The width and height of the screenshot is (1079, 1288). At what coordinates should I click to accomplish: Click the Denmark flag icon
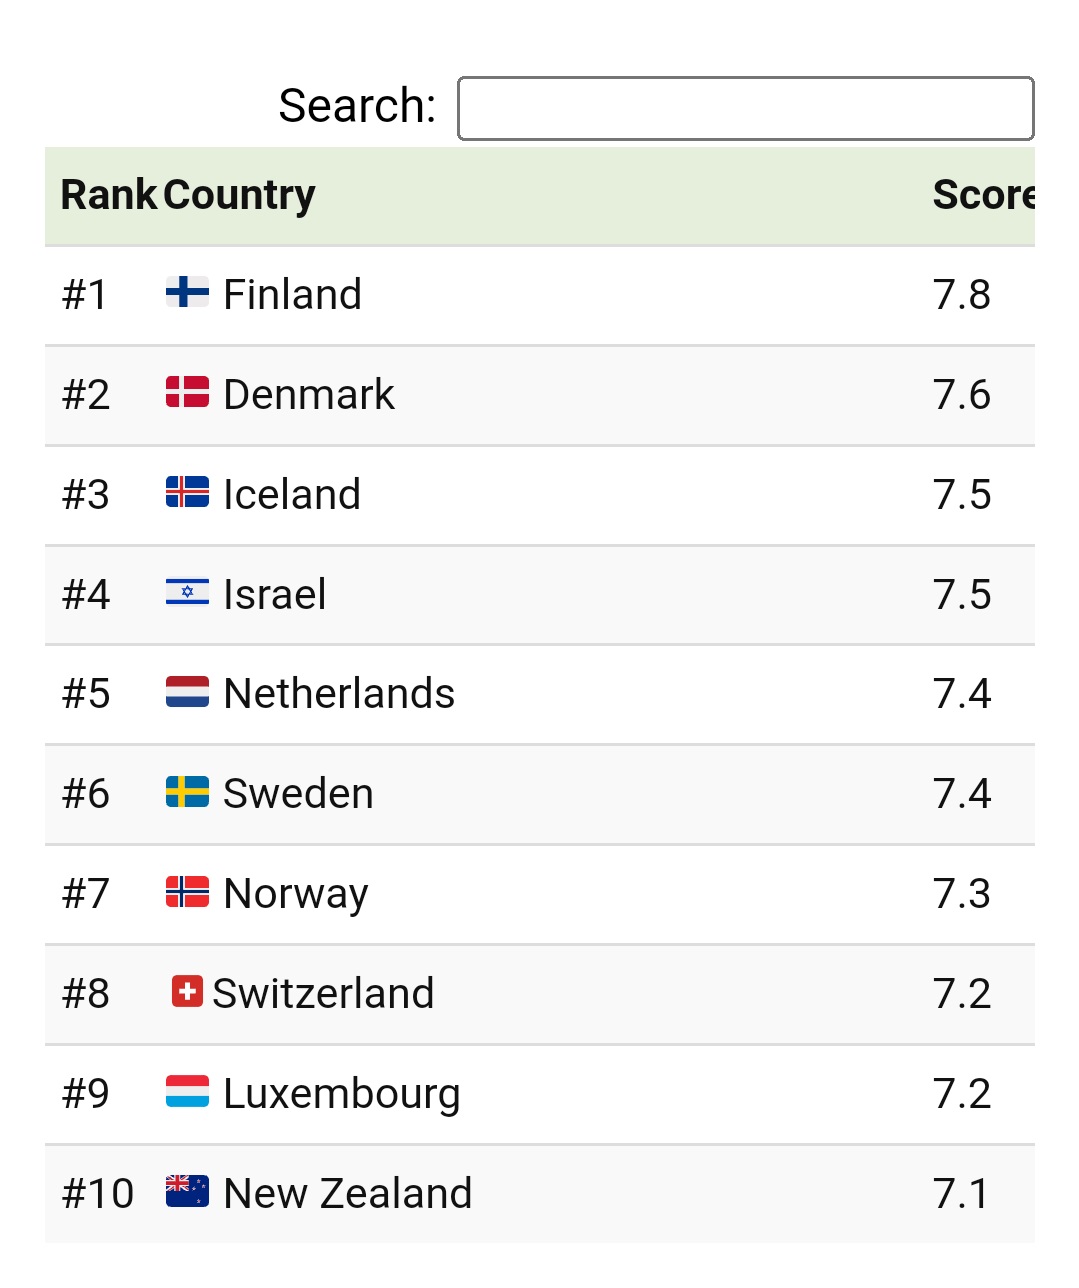click(187, 392)
